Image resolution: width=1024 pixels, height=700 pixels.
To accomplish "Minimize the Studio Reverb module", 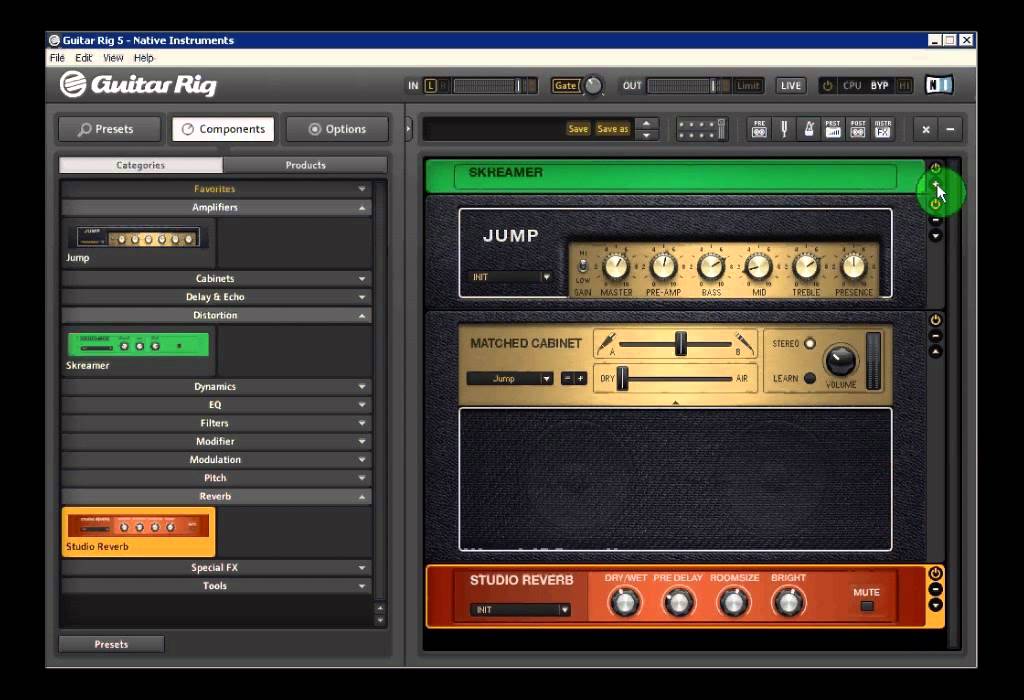I will [x=935, y=589].
